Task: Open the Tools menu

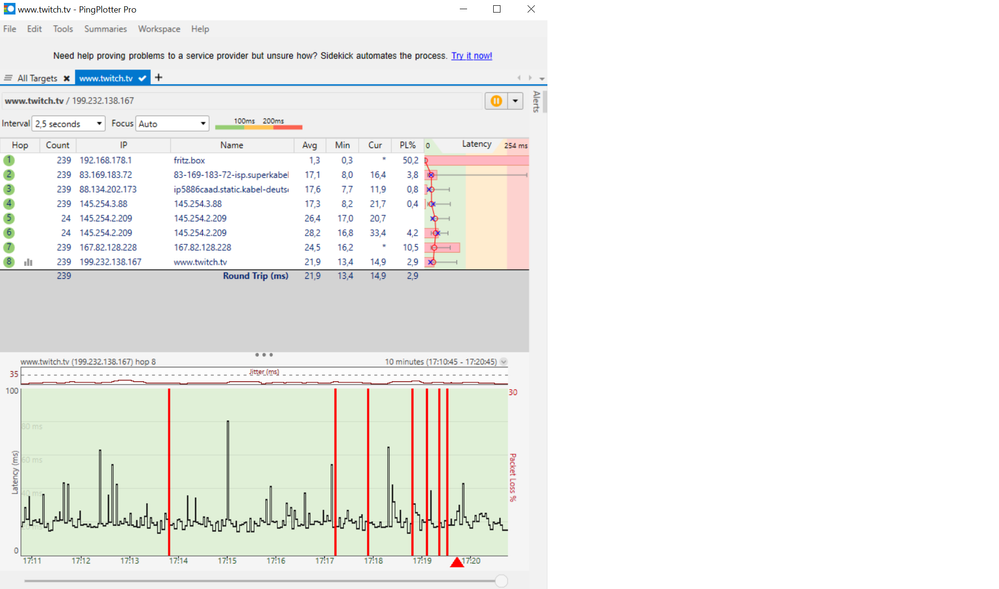Action: coord(63,29)
